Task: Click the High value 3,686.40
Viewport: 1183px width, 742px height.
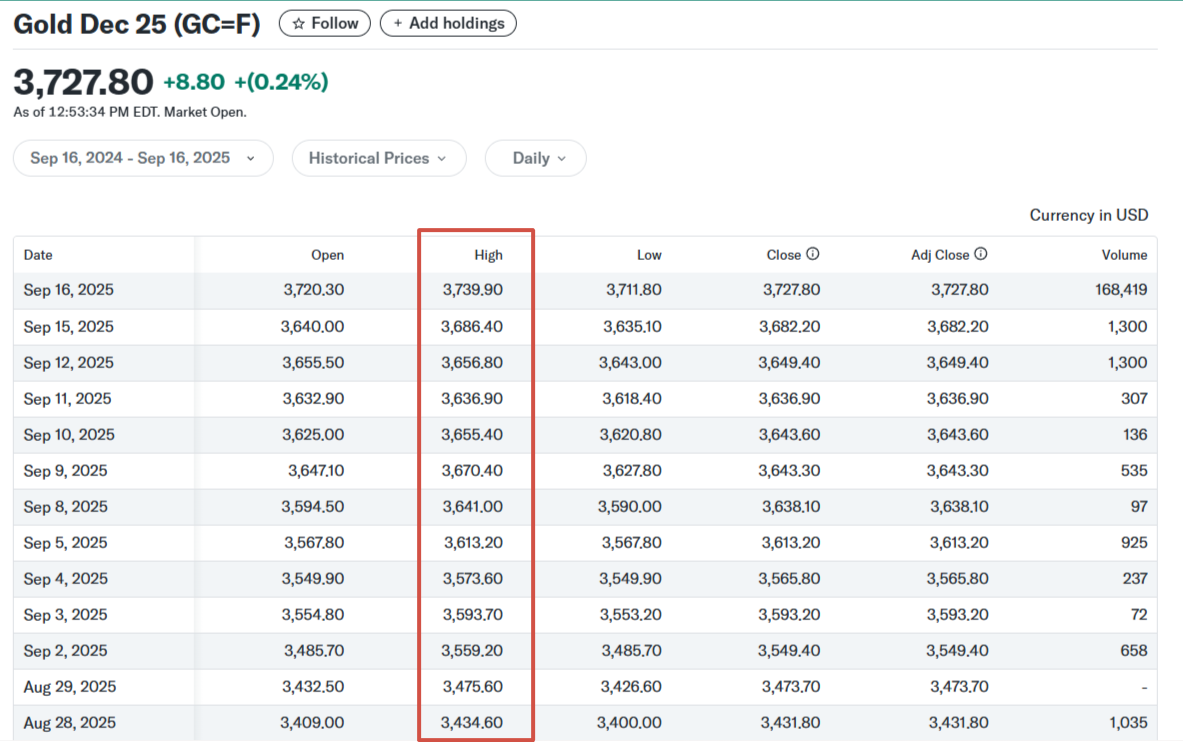Action: click(x=472, y=327)
